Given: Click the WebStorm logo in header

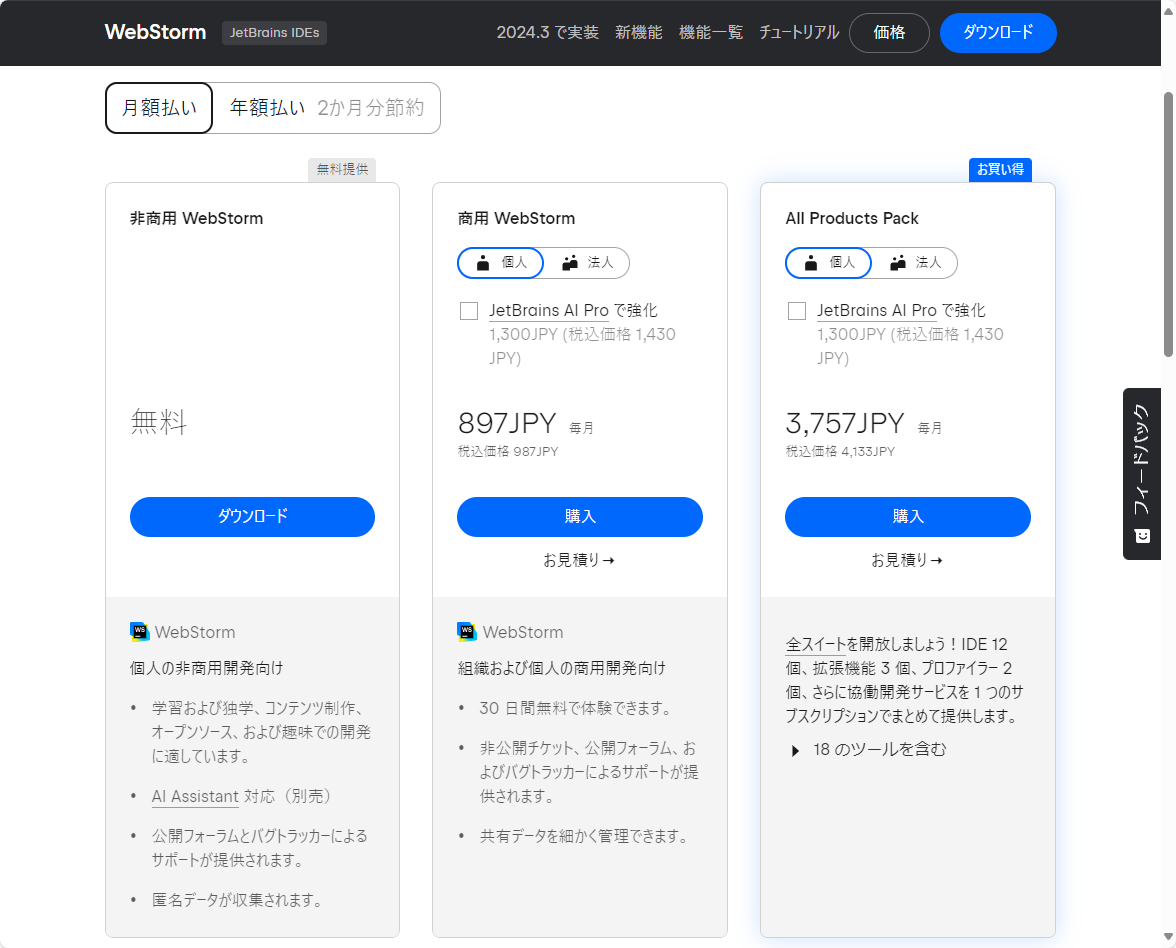Looking at the screenshot, I should pyautogui.click(x=155, y=32).
